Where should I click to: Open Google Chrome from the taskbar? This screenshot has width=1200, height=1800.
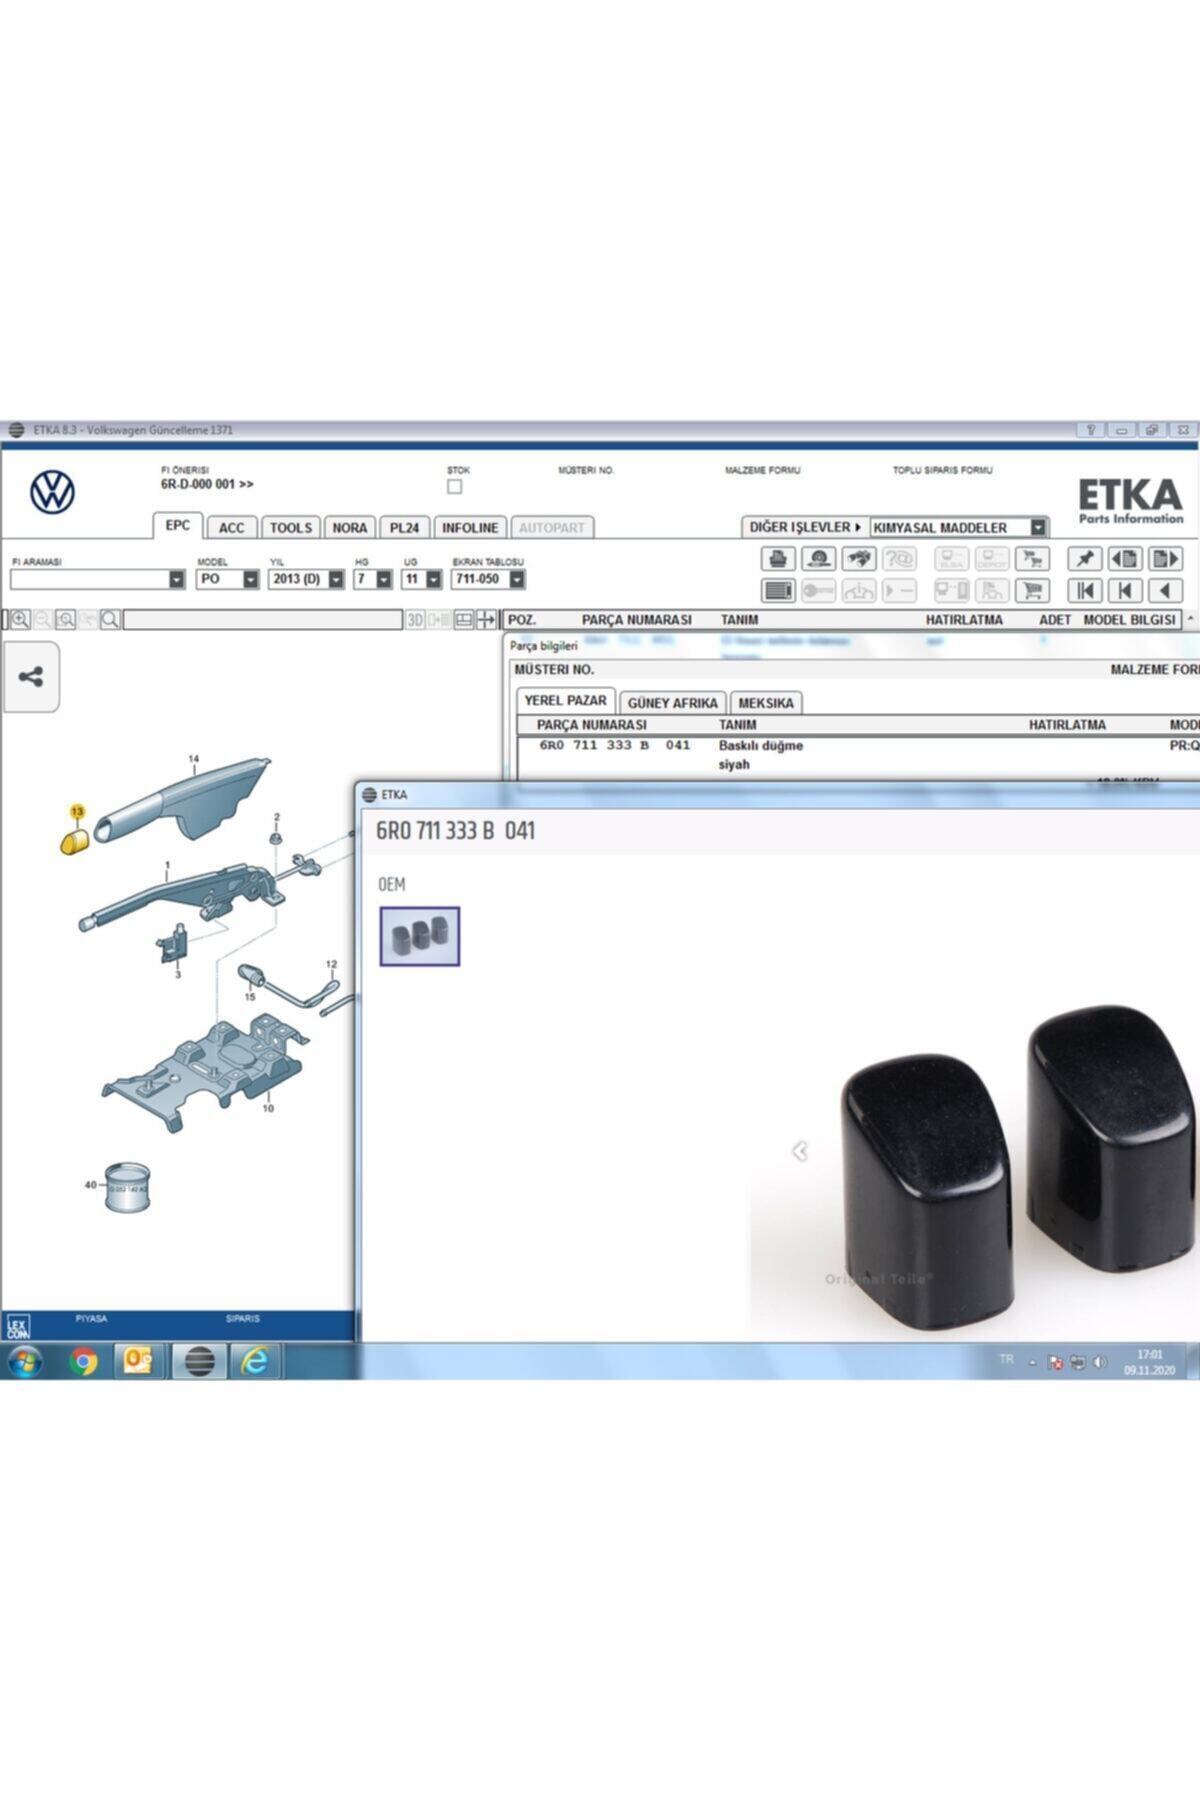(84, 1361)
